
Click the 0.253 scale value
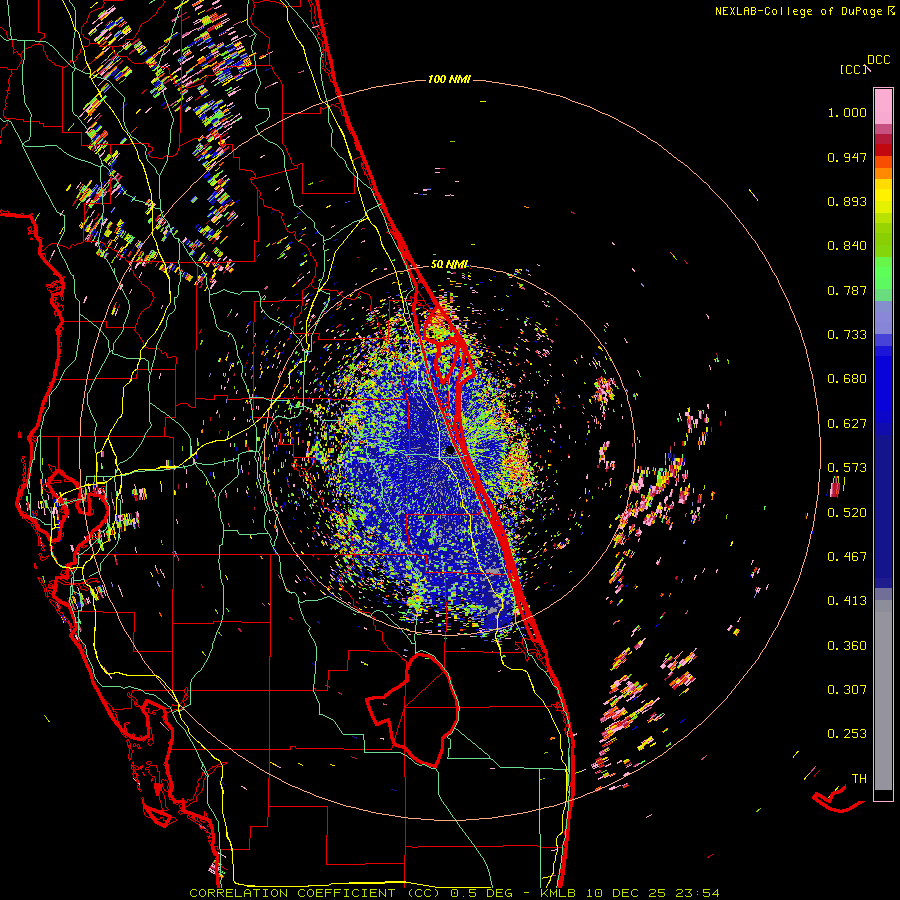pyautogui.click(x=847, y=734)
